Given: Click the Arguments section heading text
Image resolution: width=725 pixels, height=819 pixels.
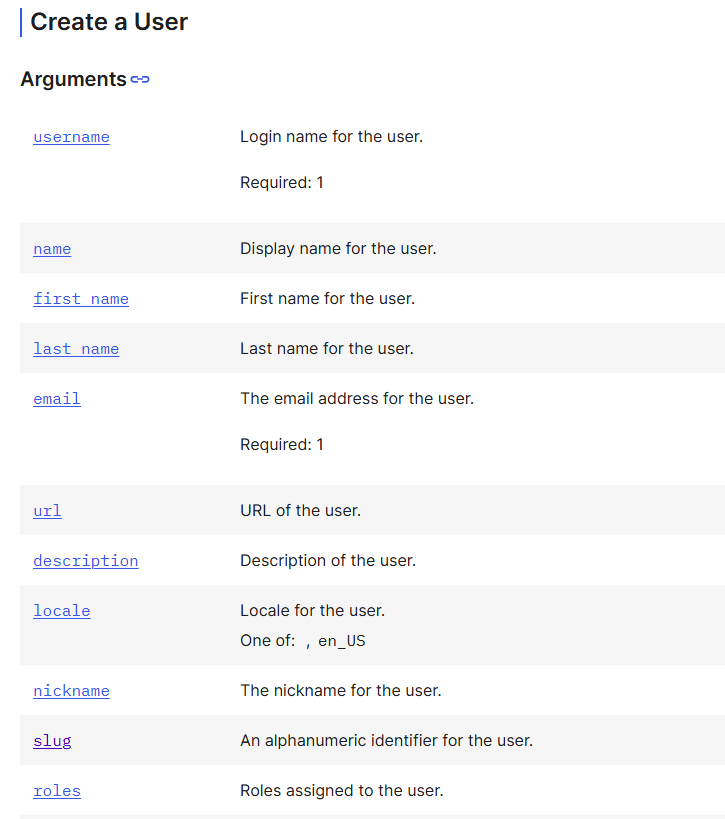Looking at the screenshot, I should coord(73,79).
